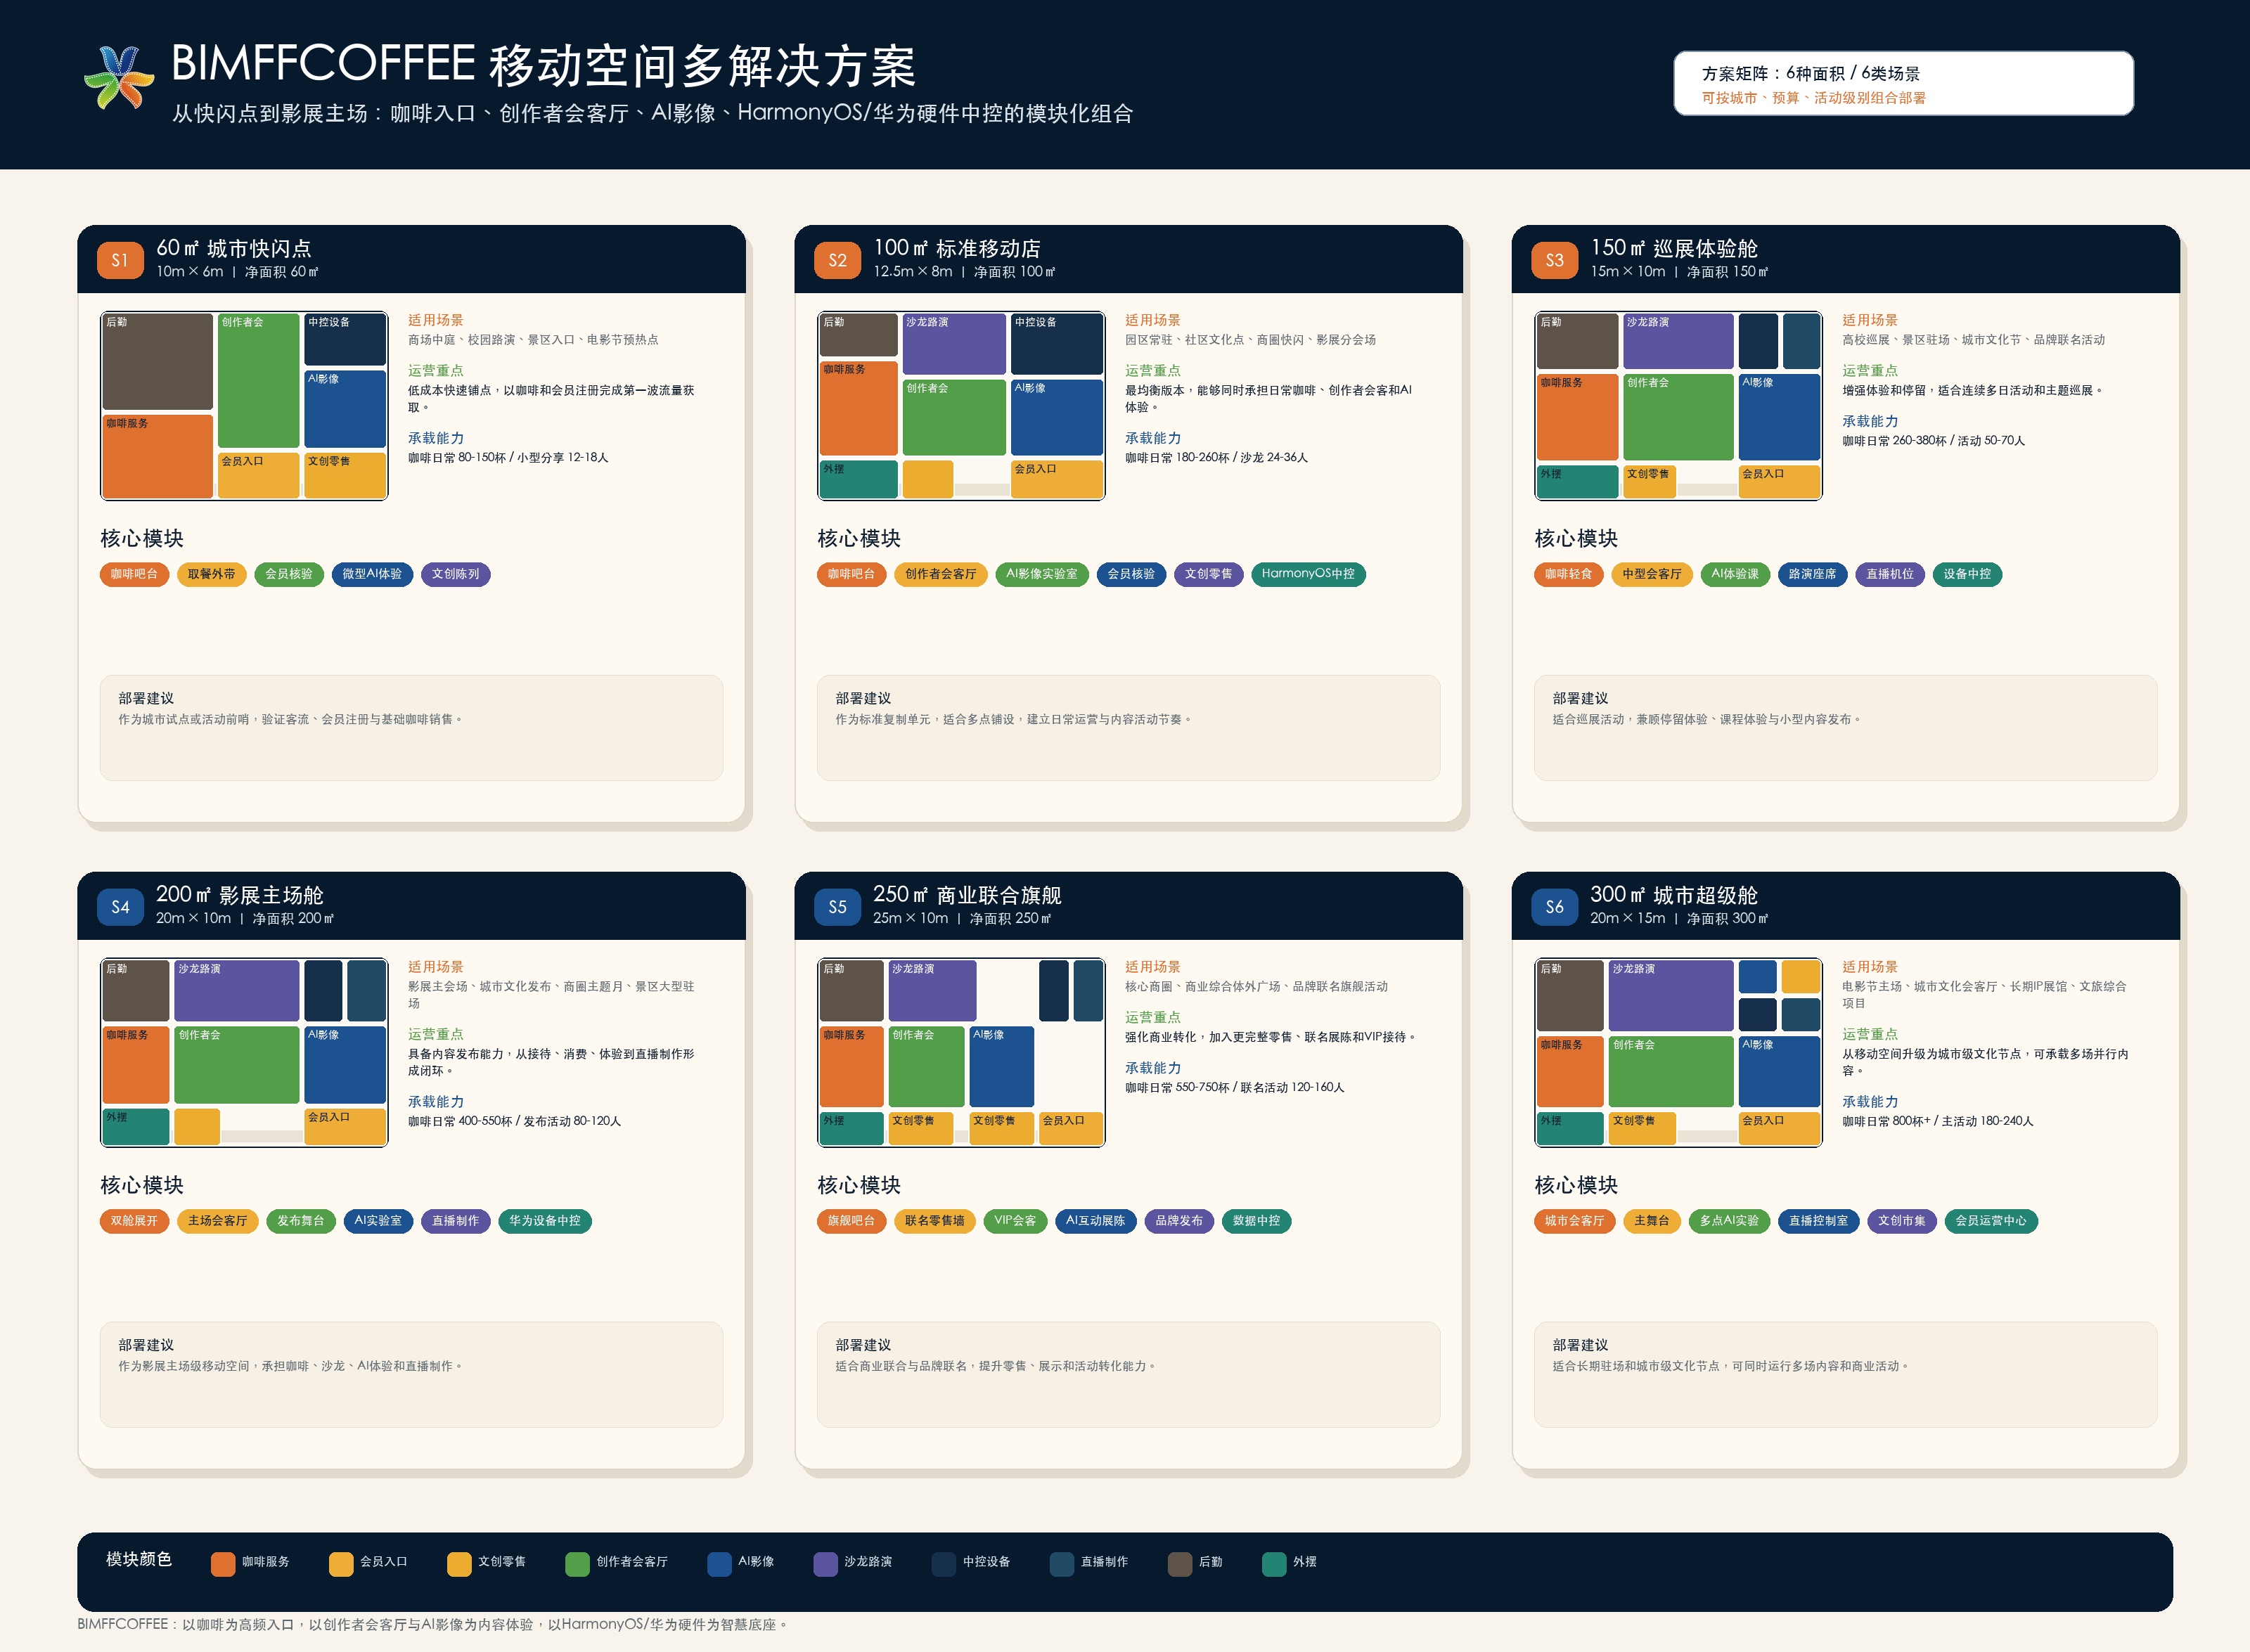The height and width of the screenshot is (1652, 2250).
Task: Click the 城市会客厅 module tag
Action: coord(1575,1221)
